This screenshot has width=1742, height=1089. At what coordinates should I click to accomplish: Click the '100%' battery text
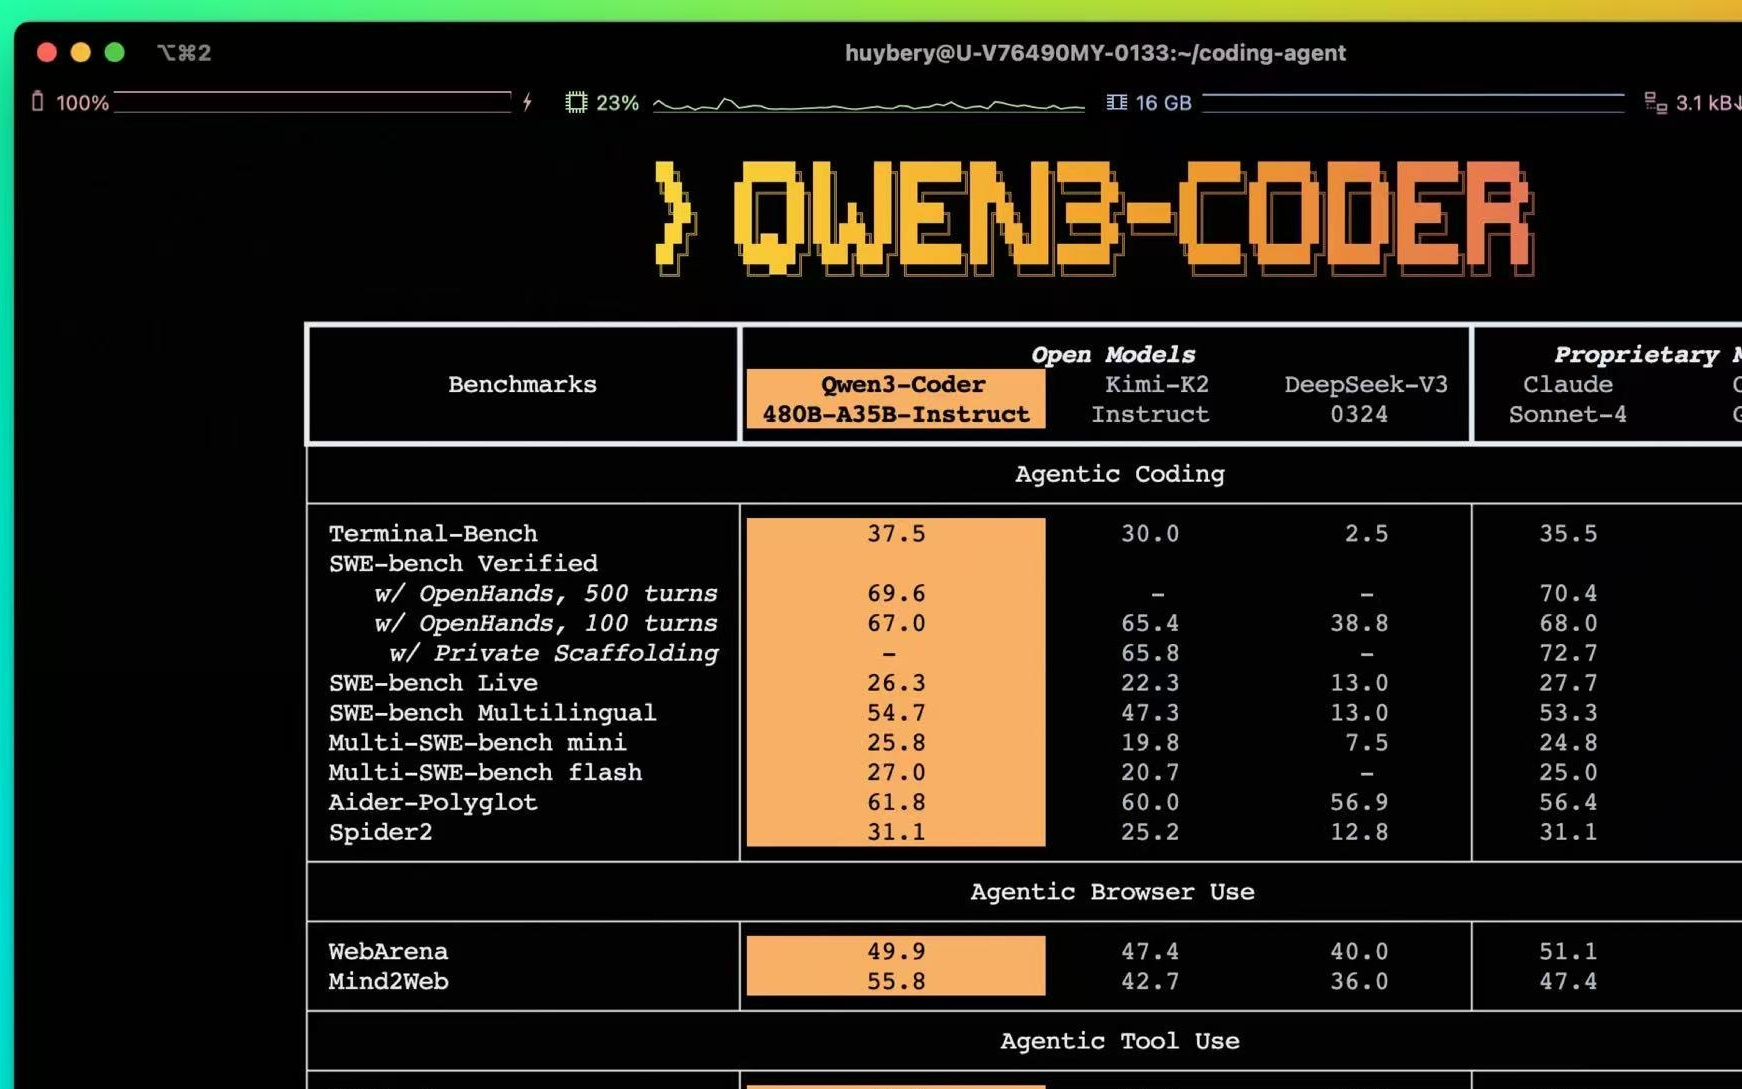(82, 103)
